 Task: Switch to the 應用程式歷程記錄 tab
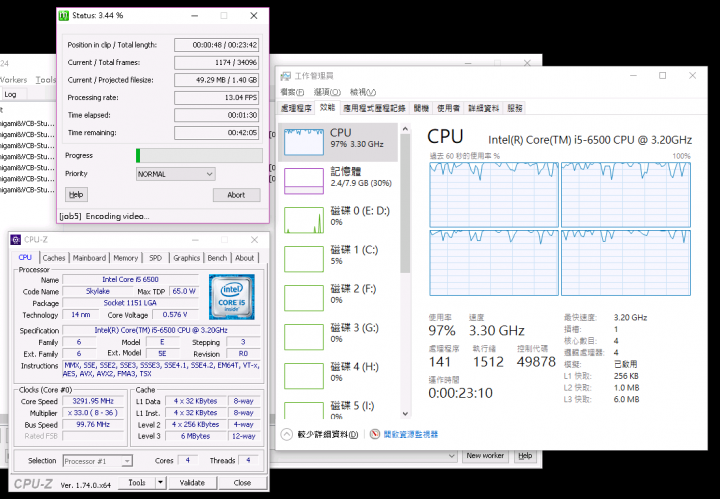pos(375,108)
